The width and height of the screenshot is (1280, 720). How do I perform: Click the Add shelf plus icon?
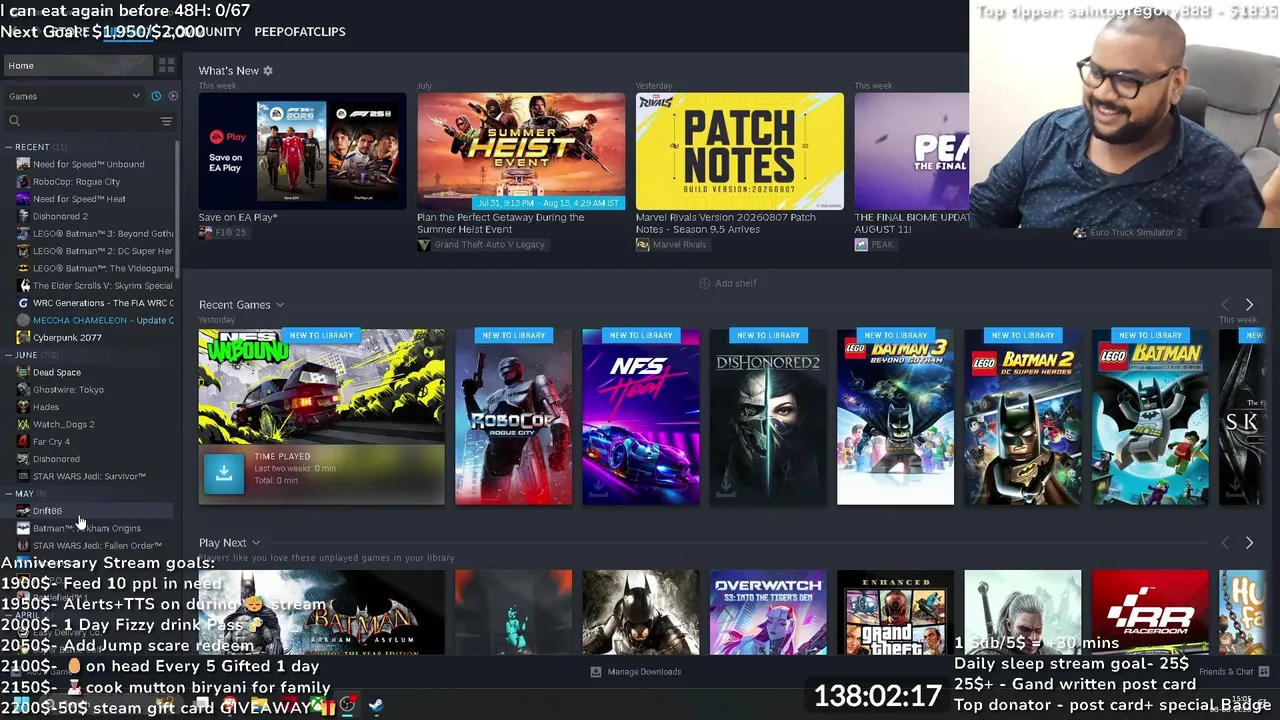pyautogui.click(x=704, y=283)
